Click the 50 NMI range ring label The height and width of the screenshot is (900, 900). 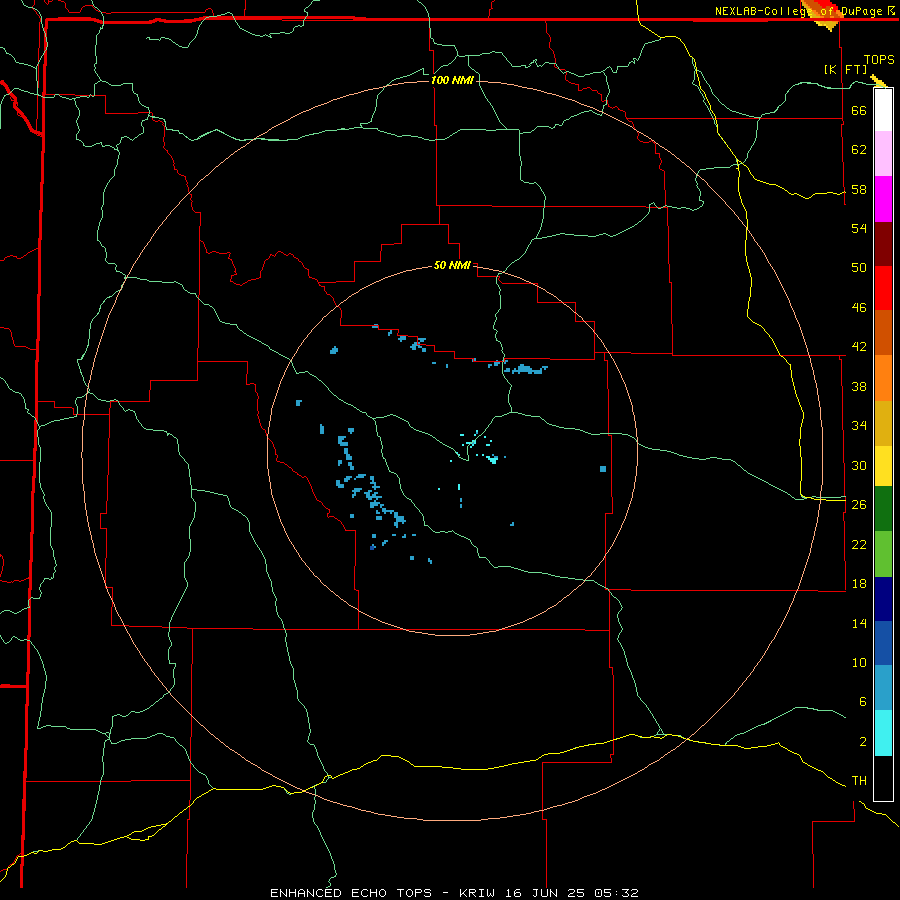pyautogui.click(x=452, y=265)
